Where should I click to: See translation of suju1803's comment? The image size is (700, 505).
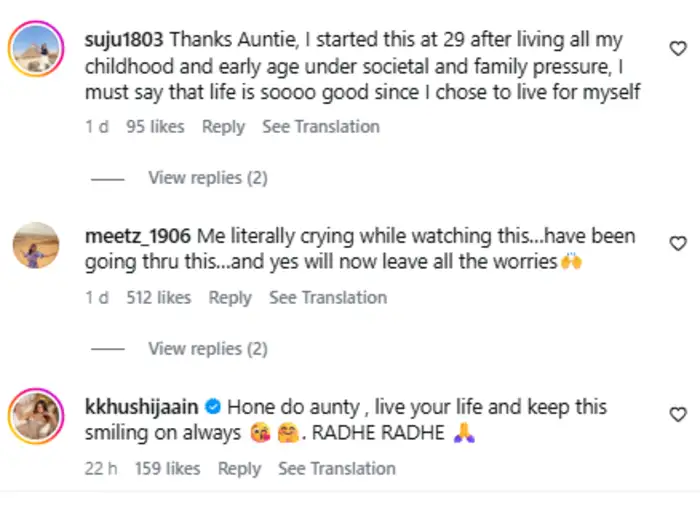tap(321, 127)
